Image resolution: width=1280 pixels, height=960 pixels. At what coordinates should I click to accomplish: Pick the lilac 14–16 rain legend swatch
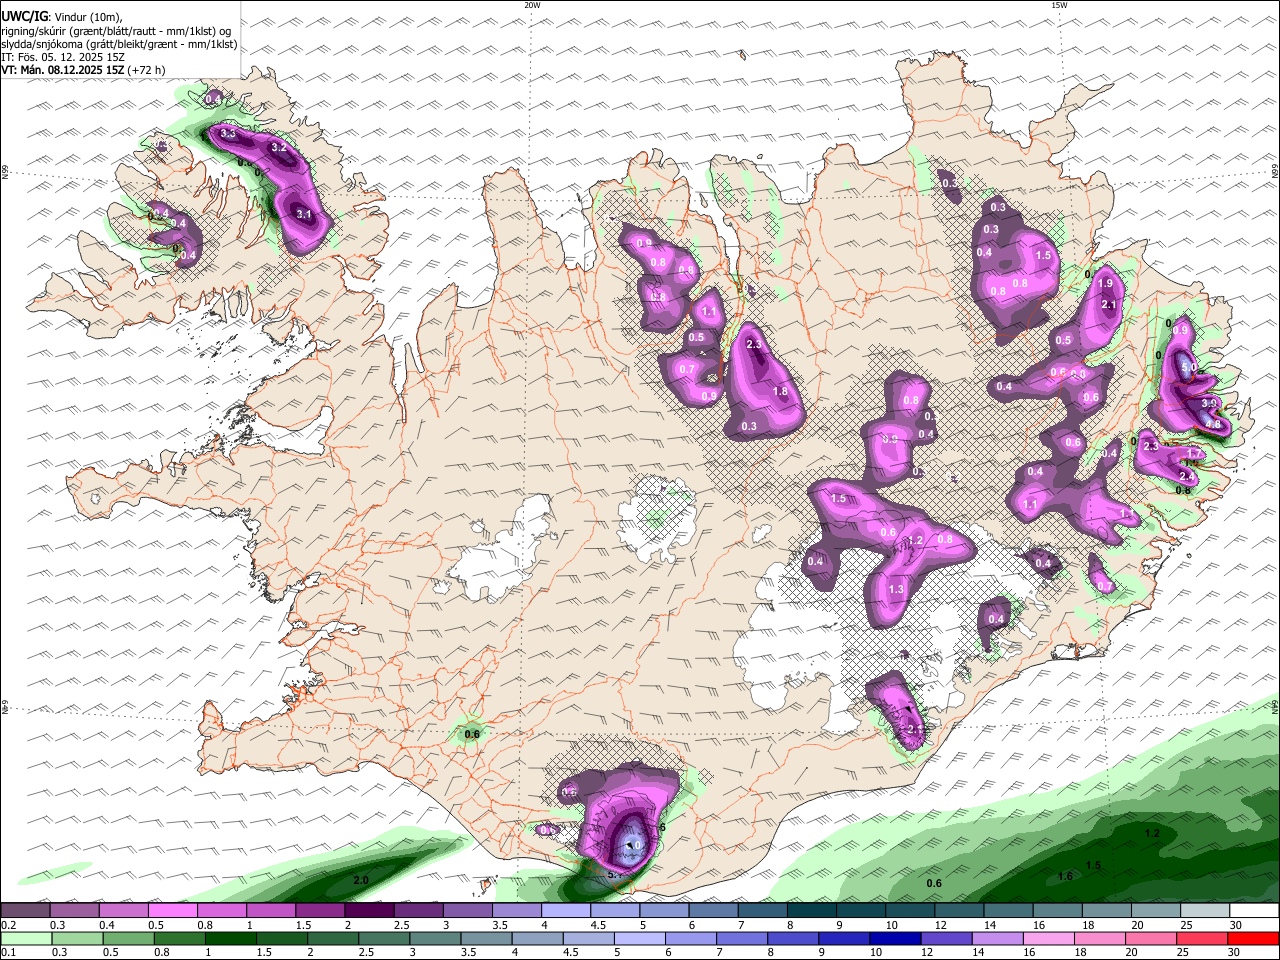coord(999,938)
